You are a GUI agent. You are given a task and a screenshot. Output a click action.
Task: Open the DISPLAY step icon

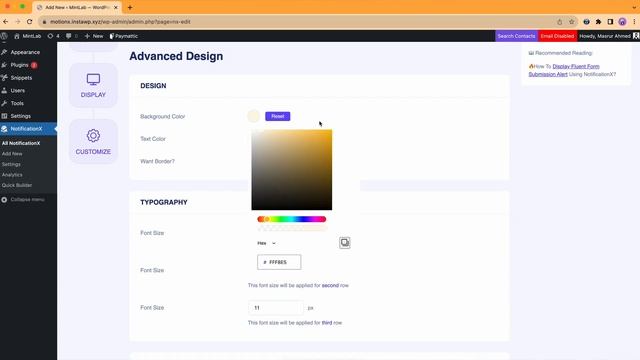click(x=93, y=85)
